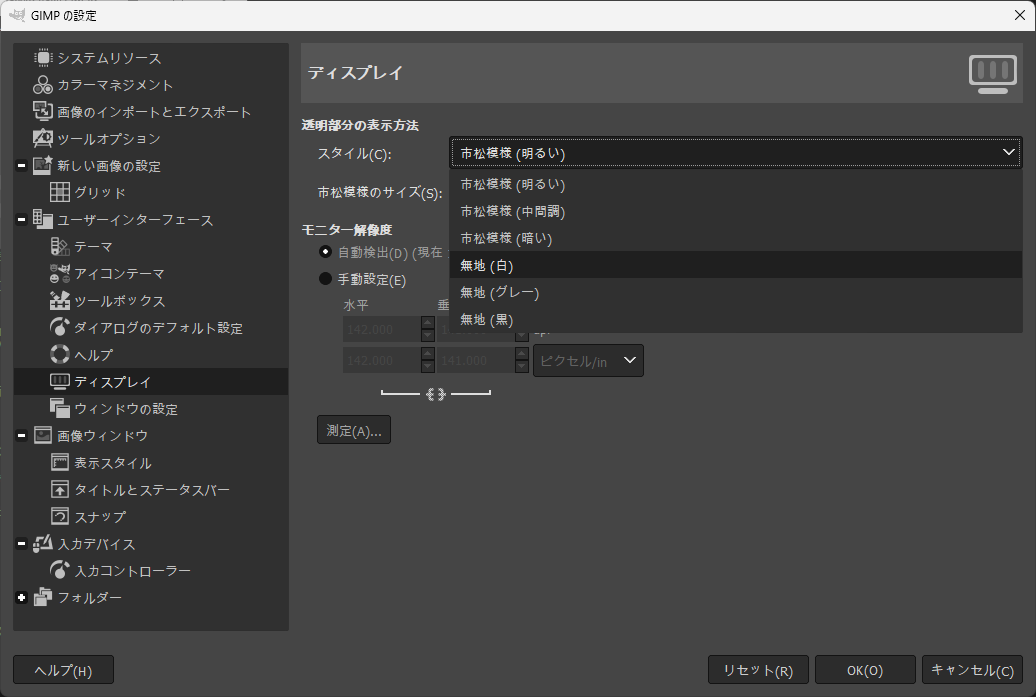Click the 画像ウィンドウ icon
This screenshot has width=1036, height=697.
(x=43, y=435)
